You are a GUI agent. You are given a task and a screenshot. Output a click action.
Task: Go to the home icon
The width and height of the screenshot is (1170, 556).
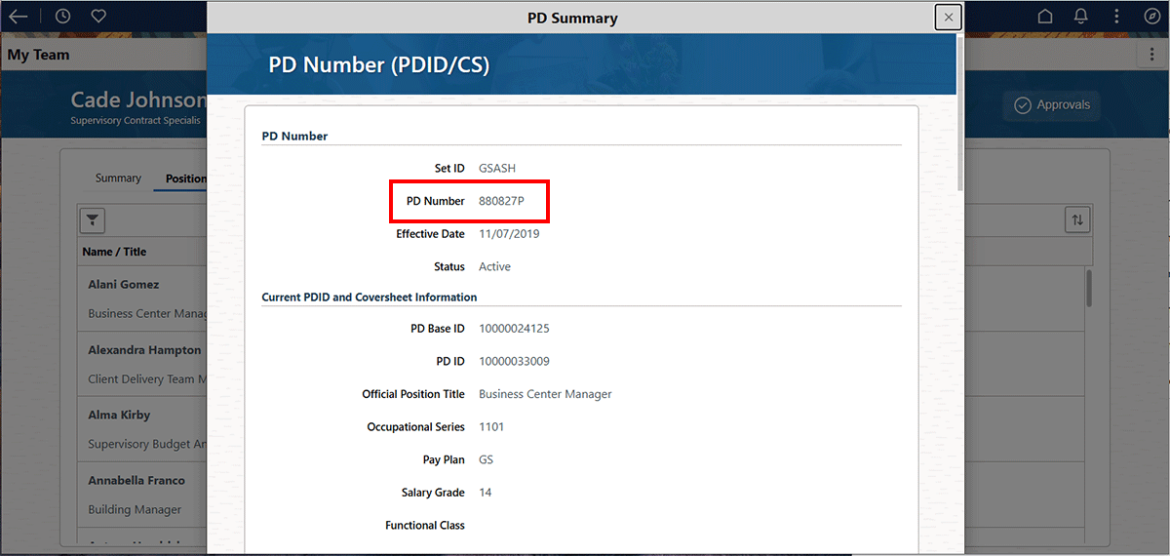(1045, 16)
